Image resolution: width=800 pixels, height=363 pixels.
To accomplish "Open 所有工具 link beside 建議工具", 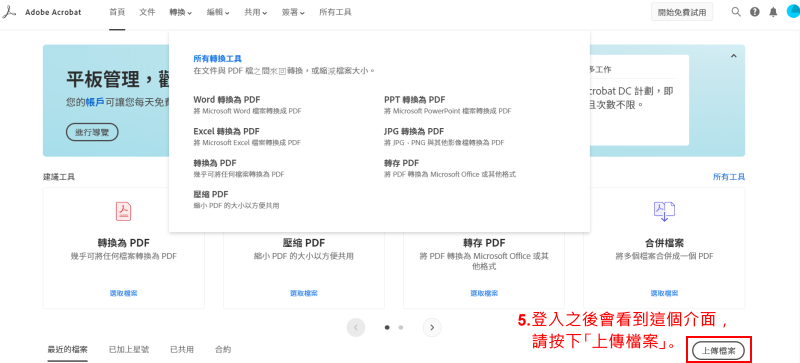I will 729,177.
